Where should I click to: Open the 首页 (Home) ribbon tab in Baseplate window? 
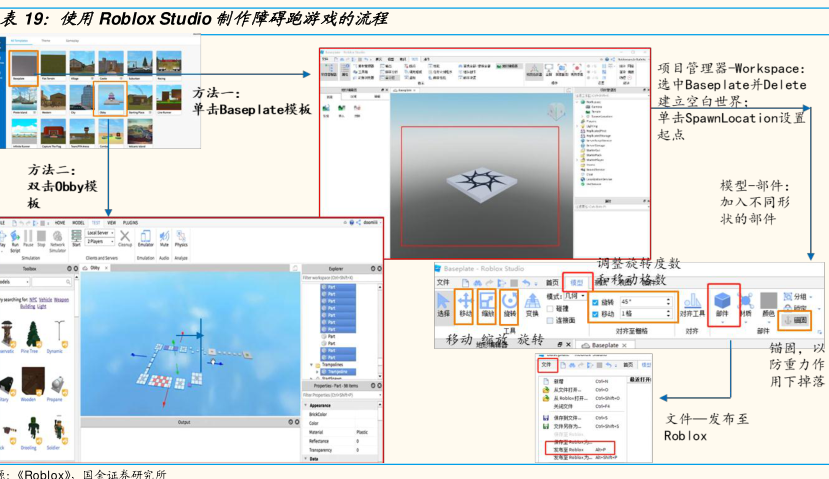tap(552, 282)
